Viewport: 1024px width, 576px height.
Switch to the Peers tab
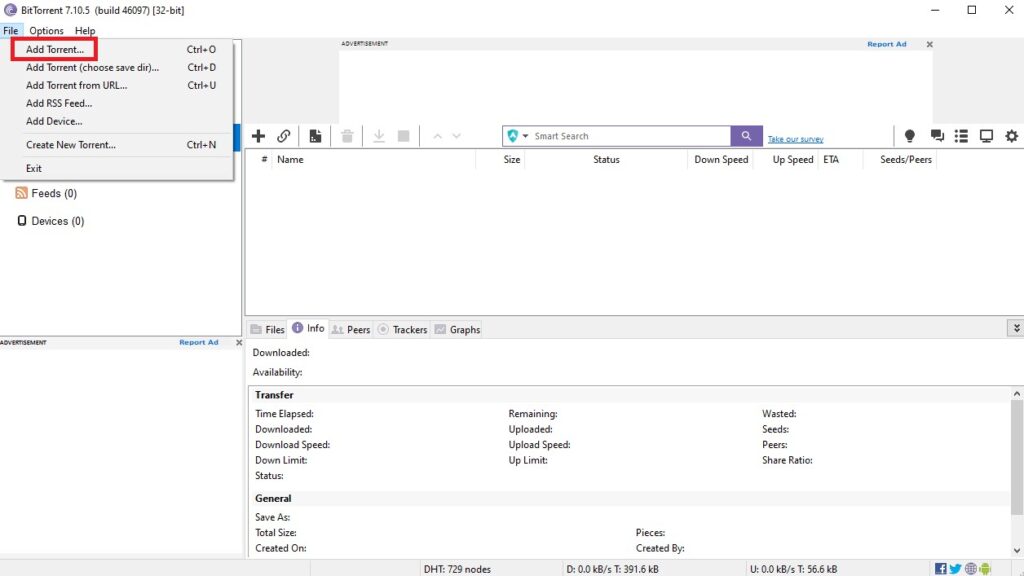point(351,329)
